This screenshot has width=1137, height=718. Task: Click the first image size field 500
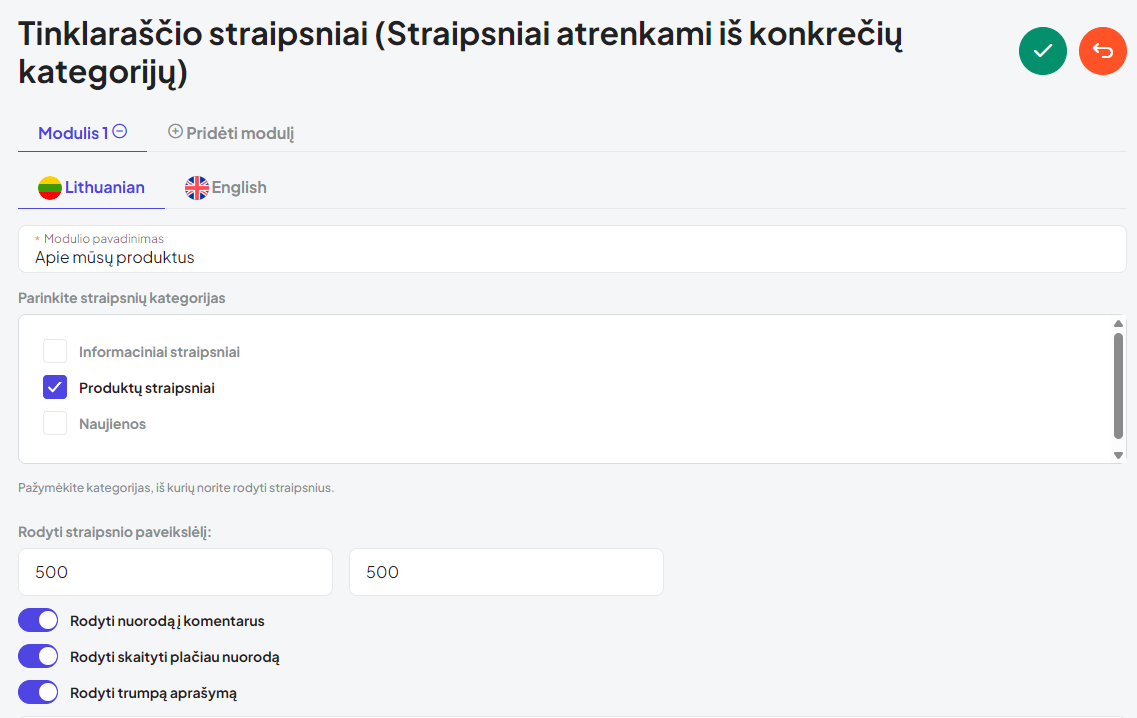coord(175,572)
